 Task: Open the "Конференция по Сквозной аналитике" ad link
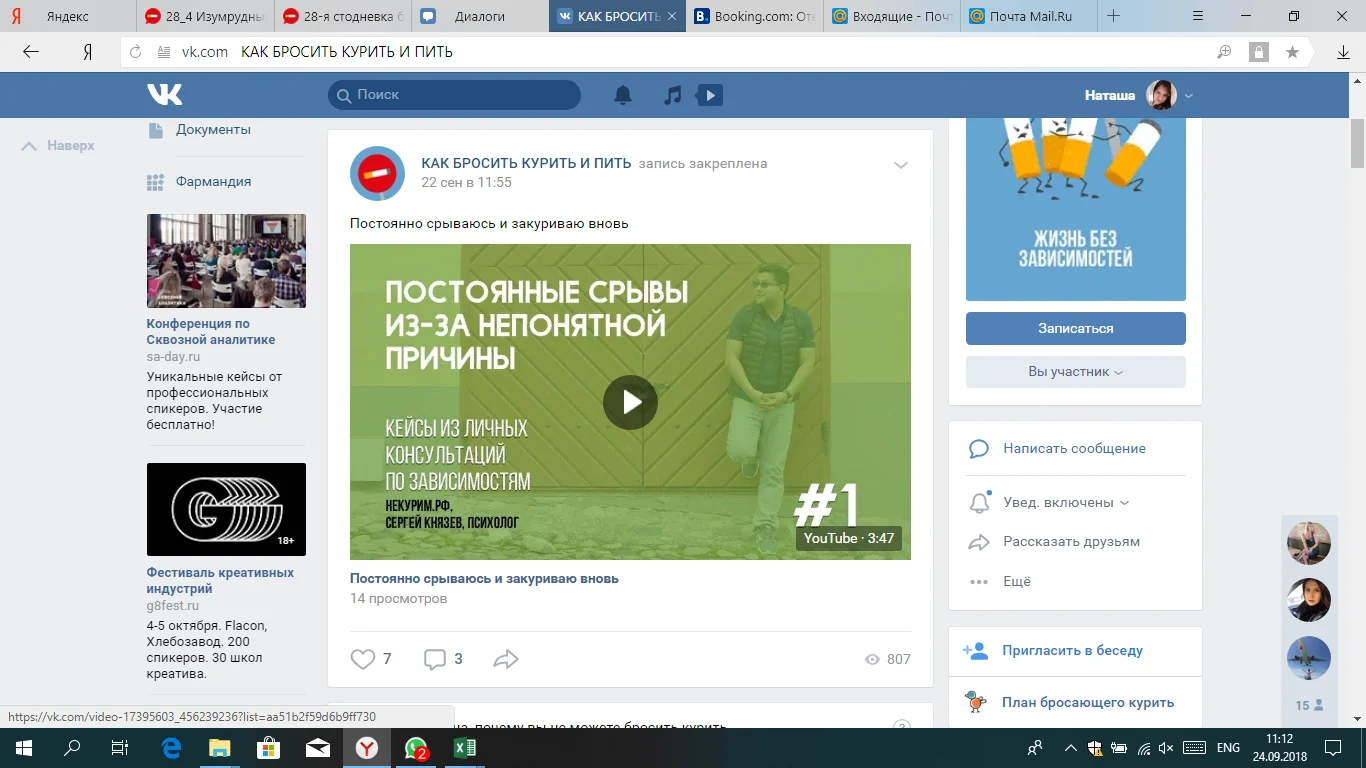click(x=211, y=332)
